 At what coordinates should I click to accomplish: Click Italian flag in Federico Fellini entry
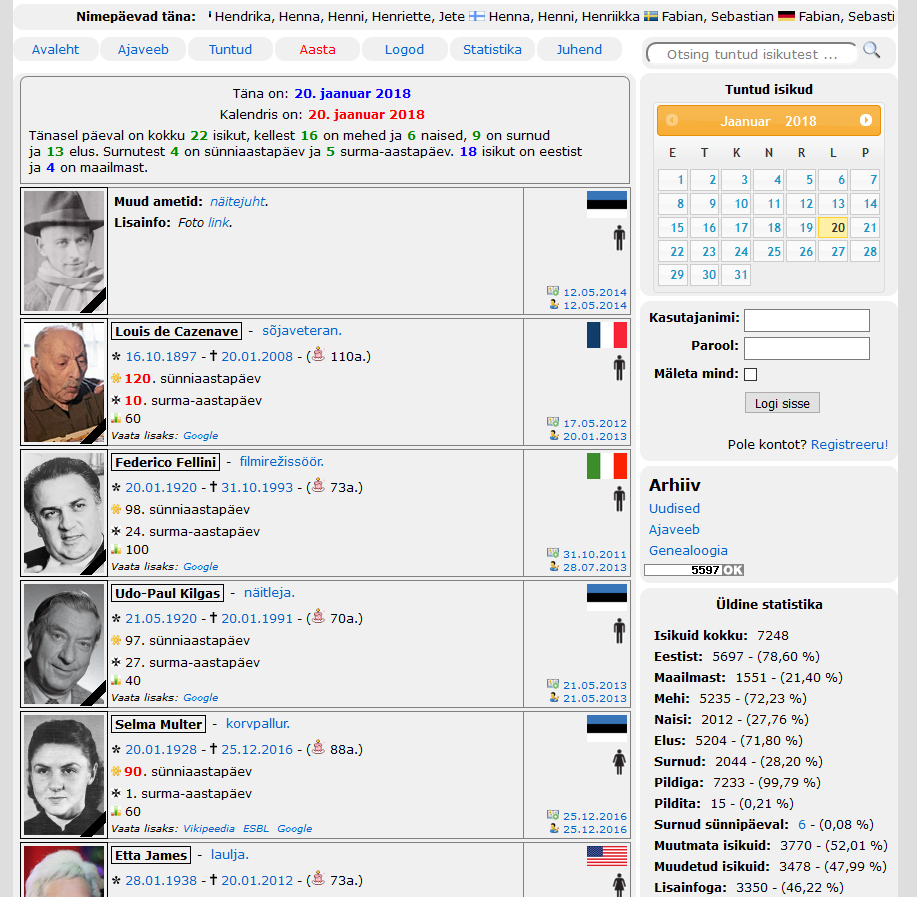coord(606,466)
